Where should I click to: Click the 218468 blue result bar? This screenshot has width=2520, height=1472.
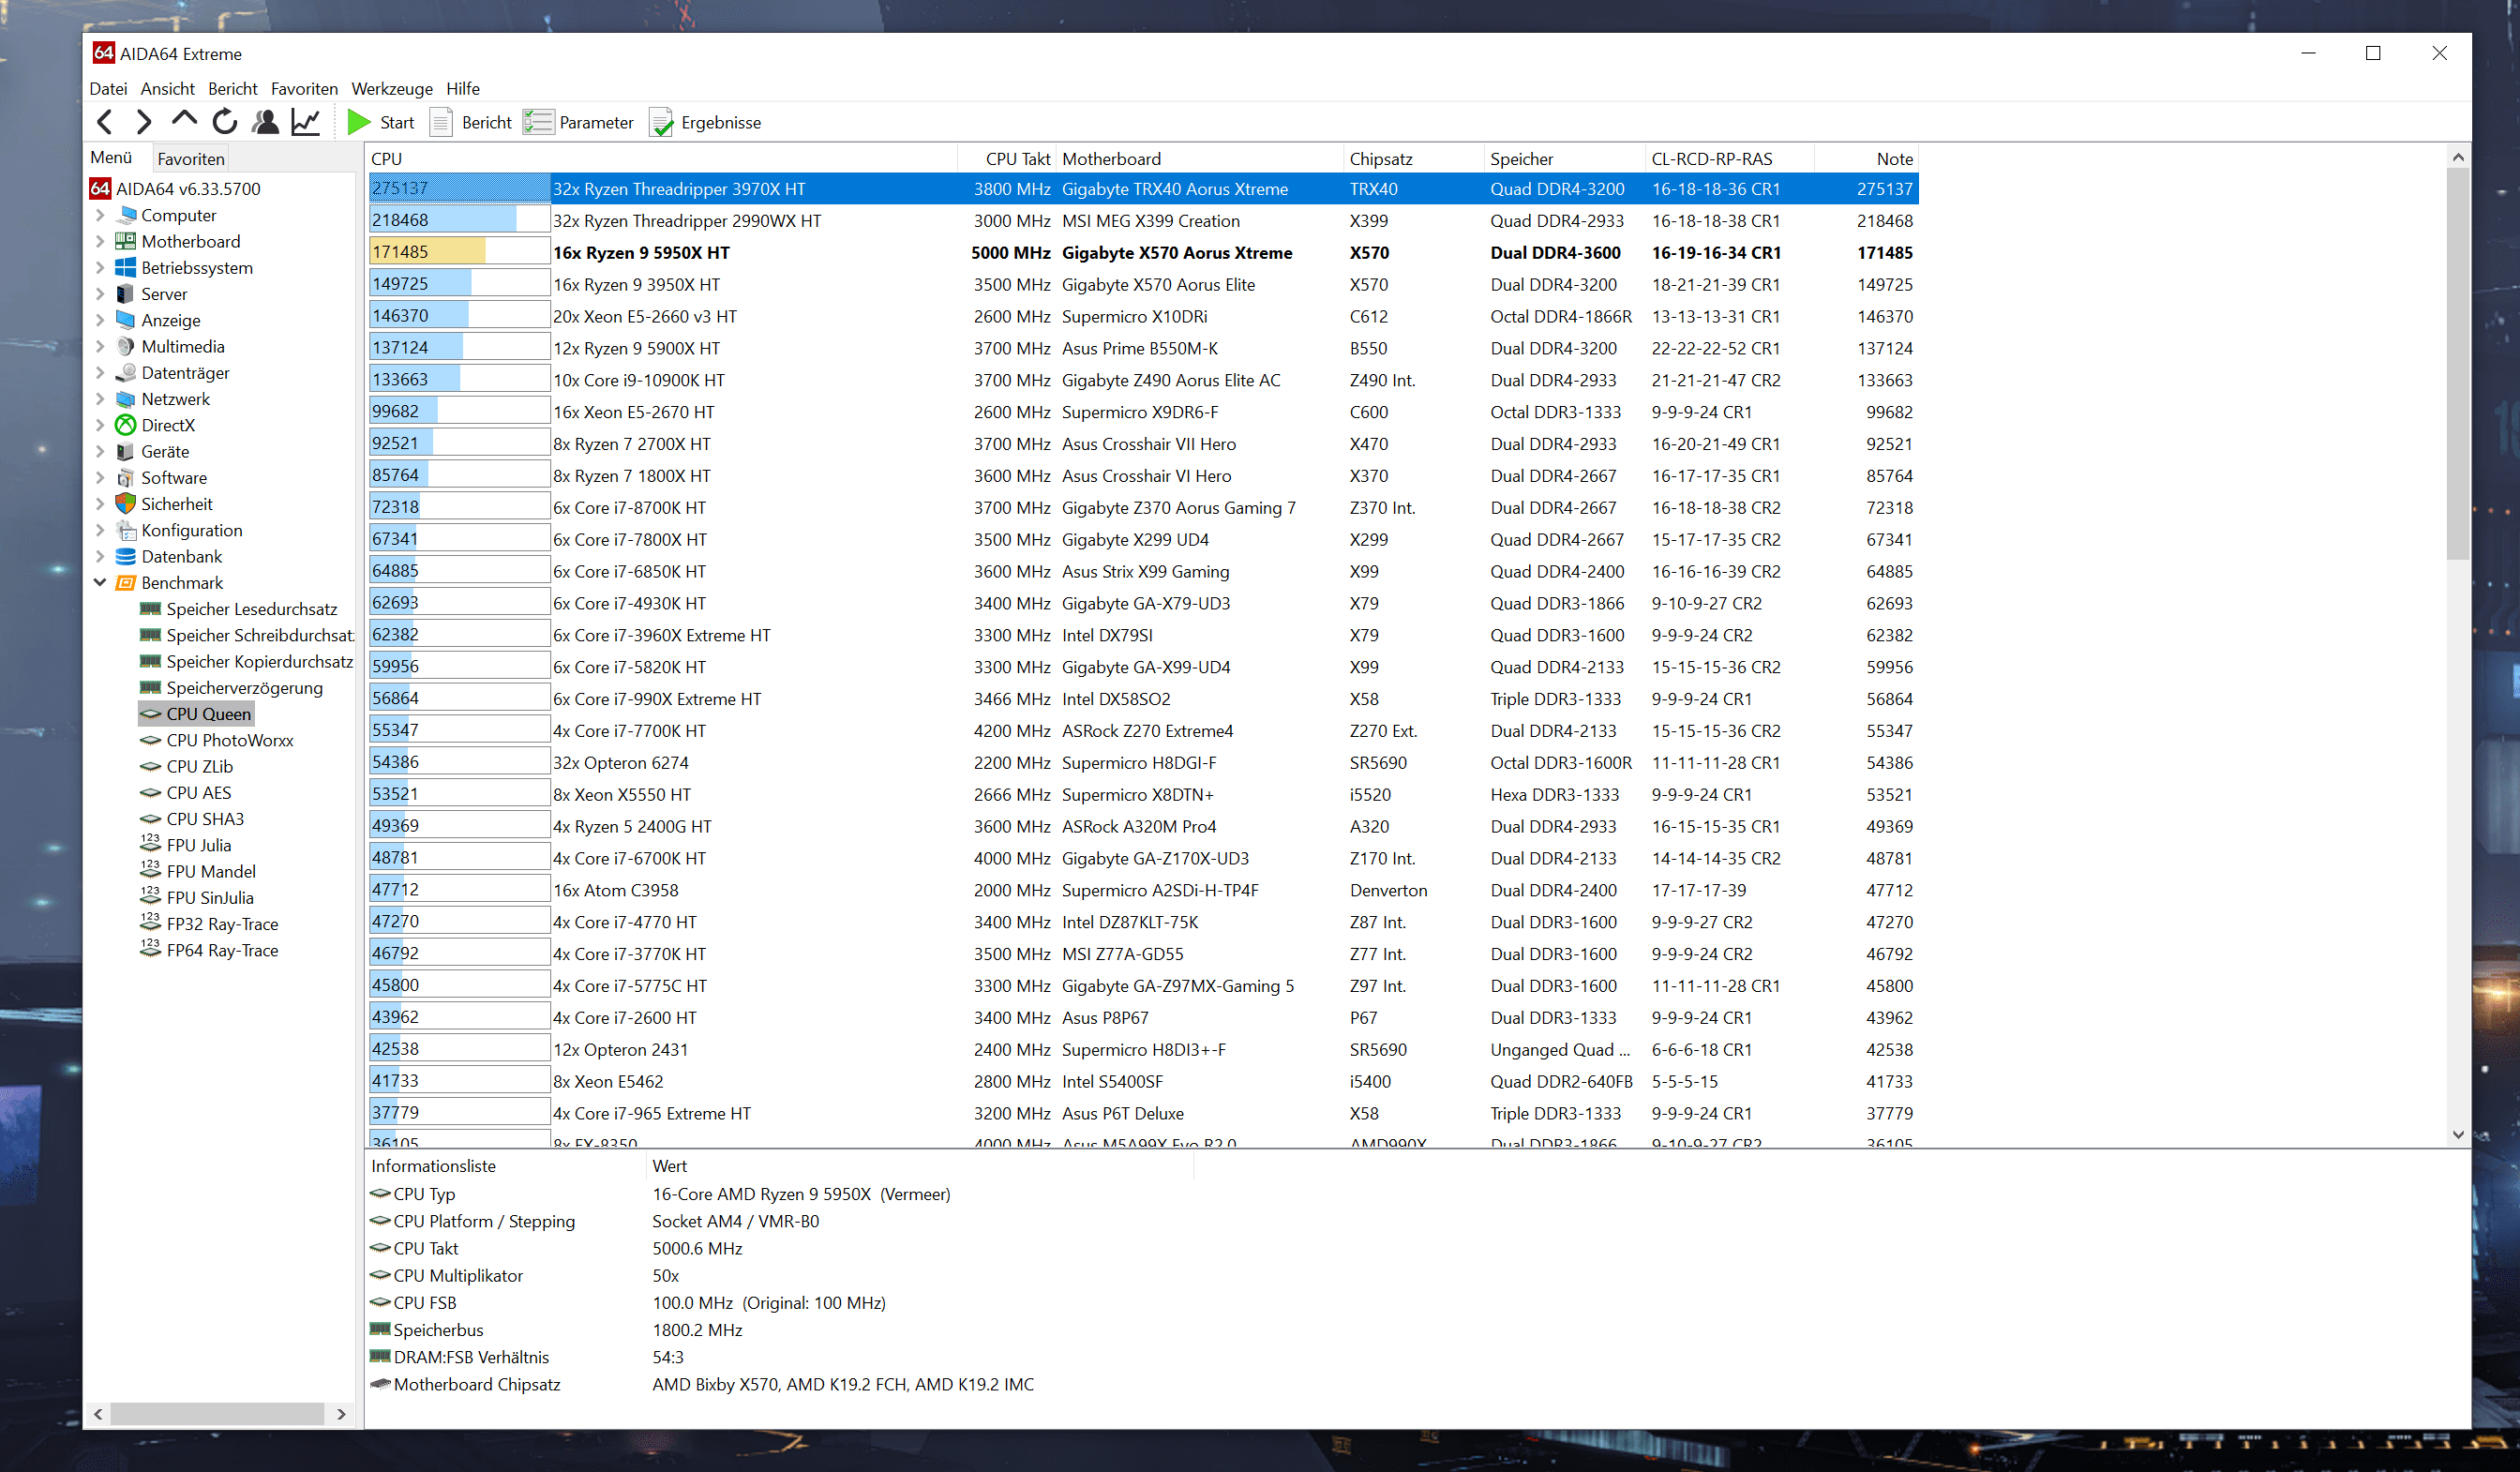pos(459,220)
